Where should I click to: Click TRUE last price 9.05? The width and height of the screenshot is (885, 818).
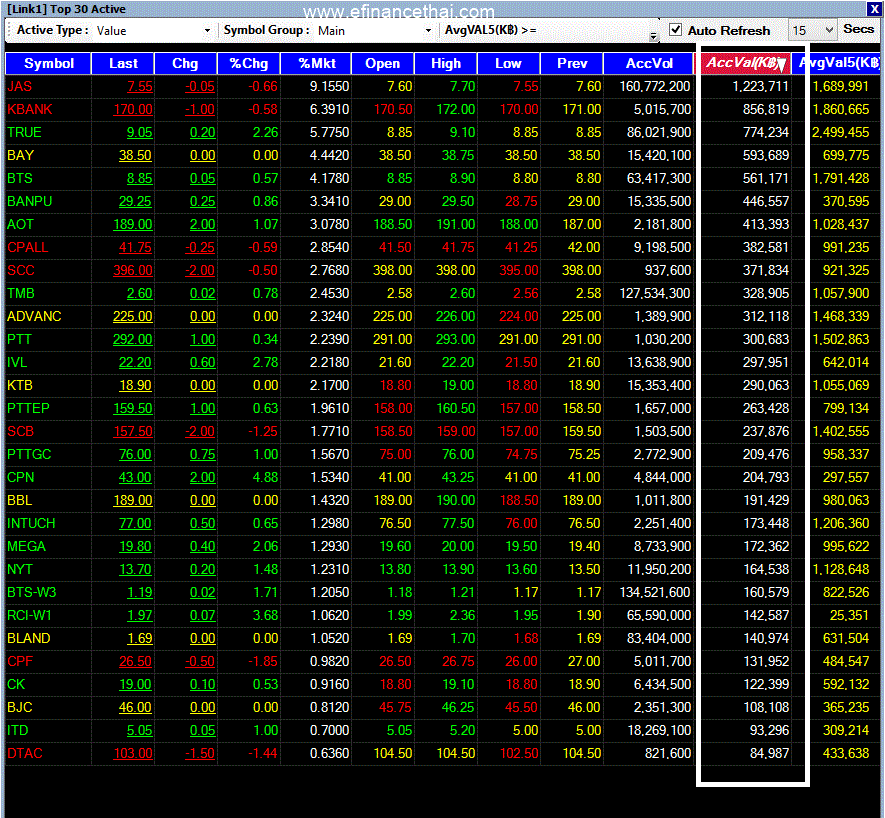[139, 133]
